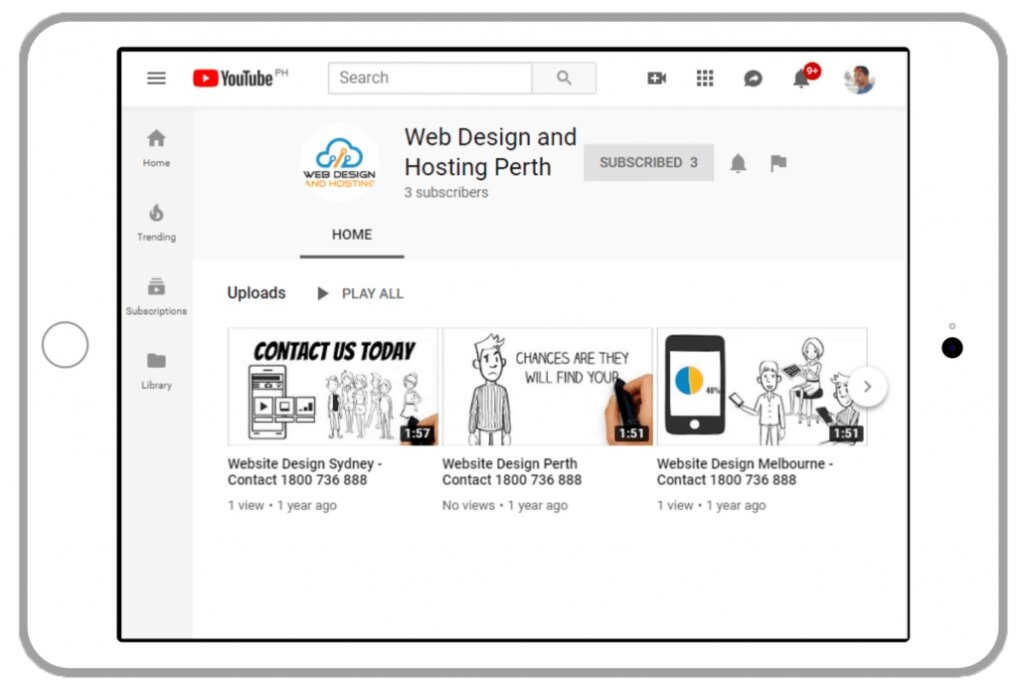Click the search magnifier button
Image resolution: width=1024 pixels, height=690 pixels.
click(x=564, y=78)
